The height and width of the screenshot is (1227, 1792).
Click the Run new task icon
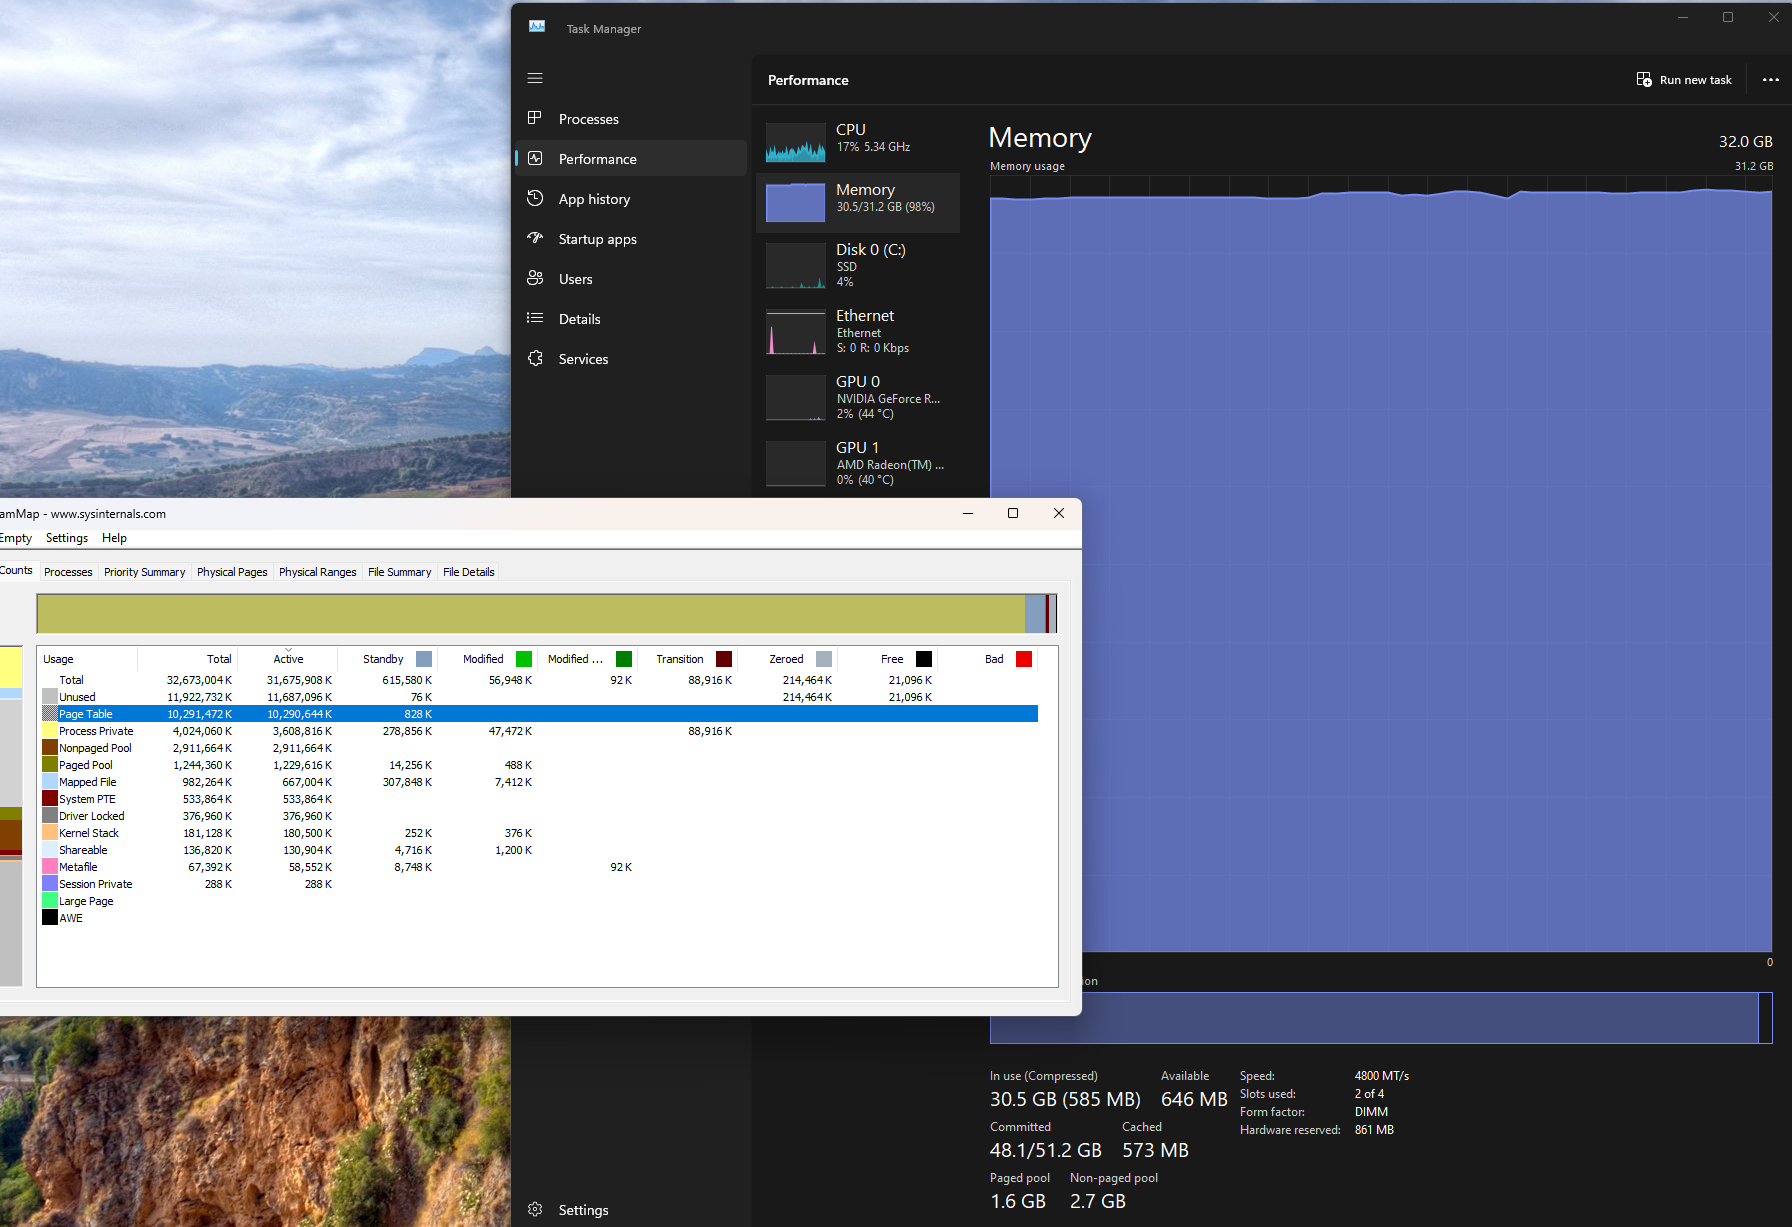[x=1644, y=79]
